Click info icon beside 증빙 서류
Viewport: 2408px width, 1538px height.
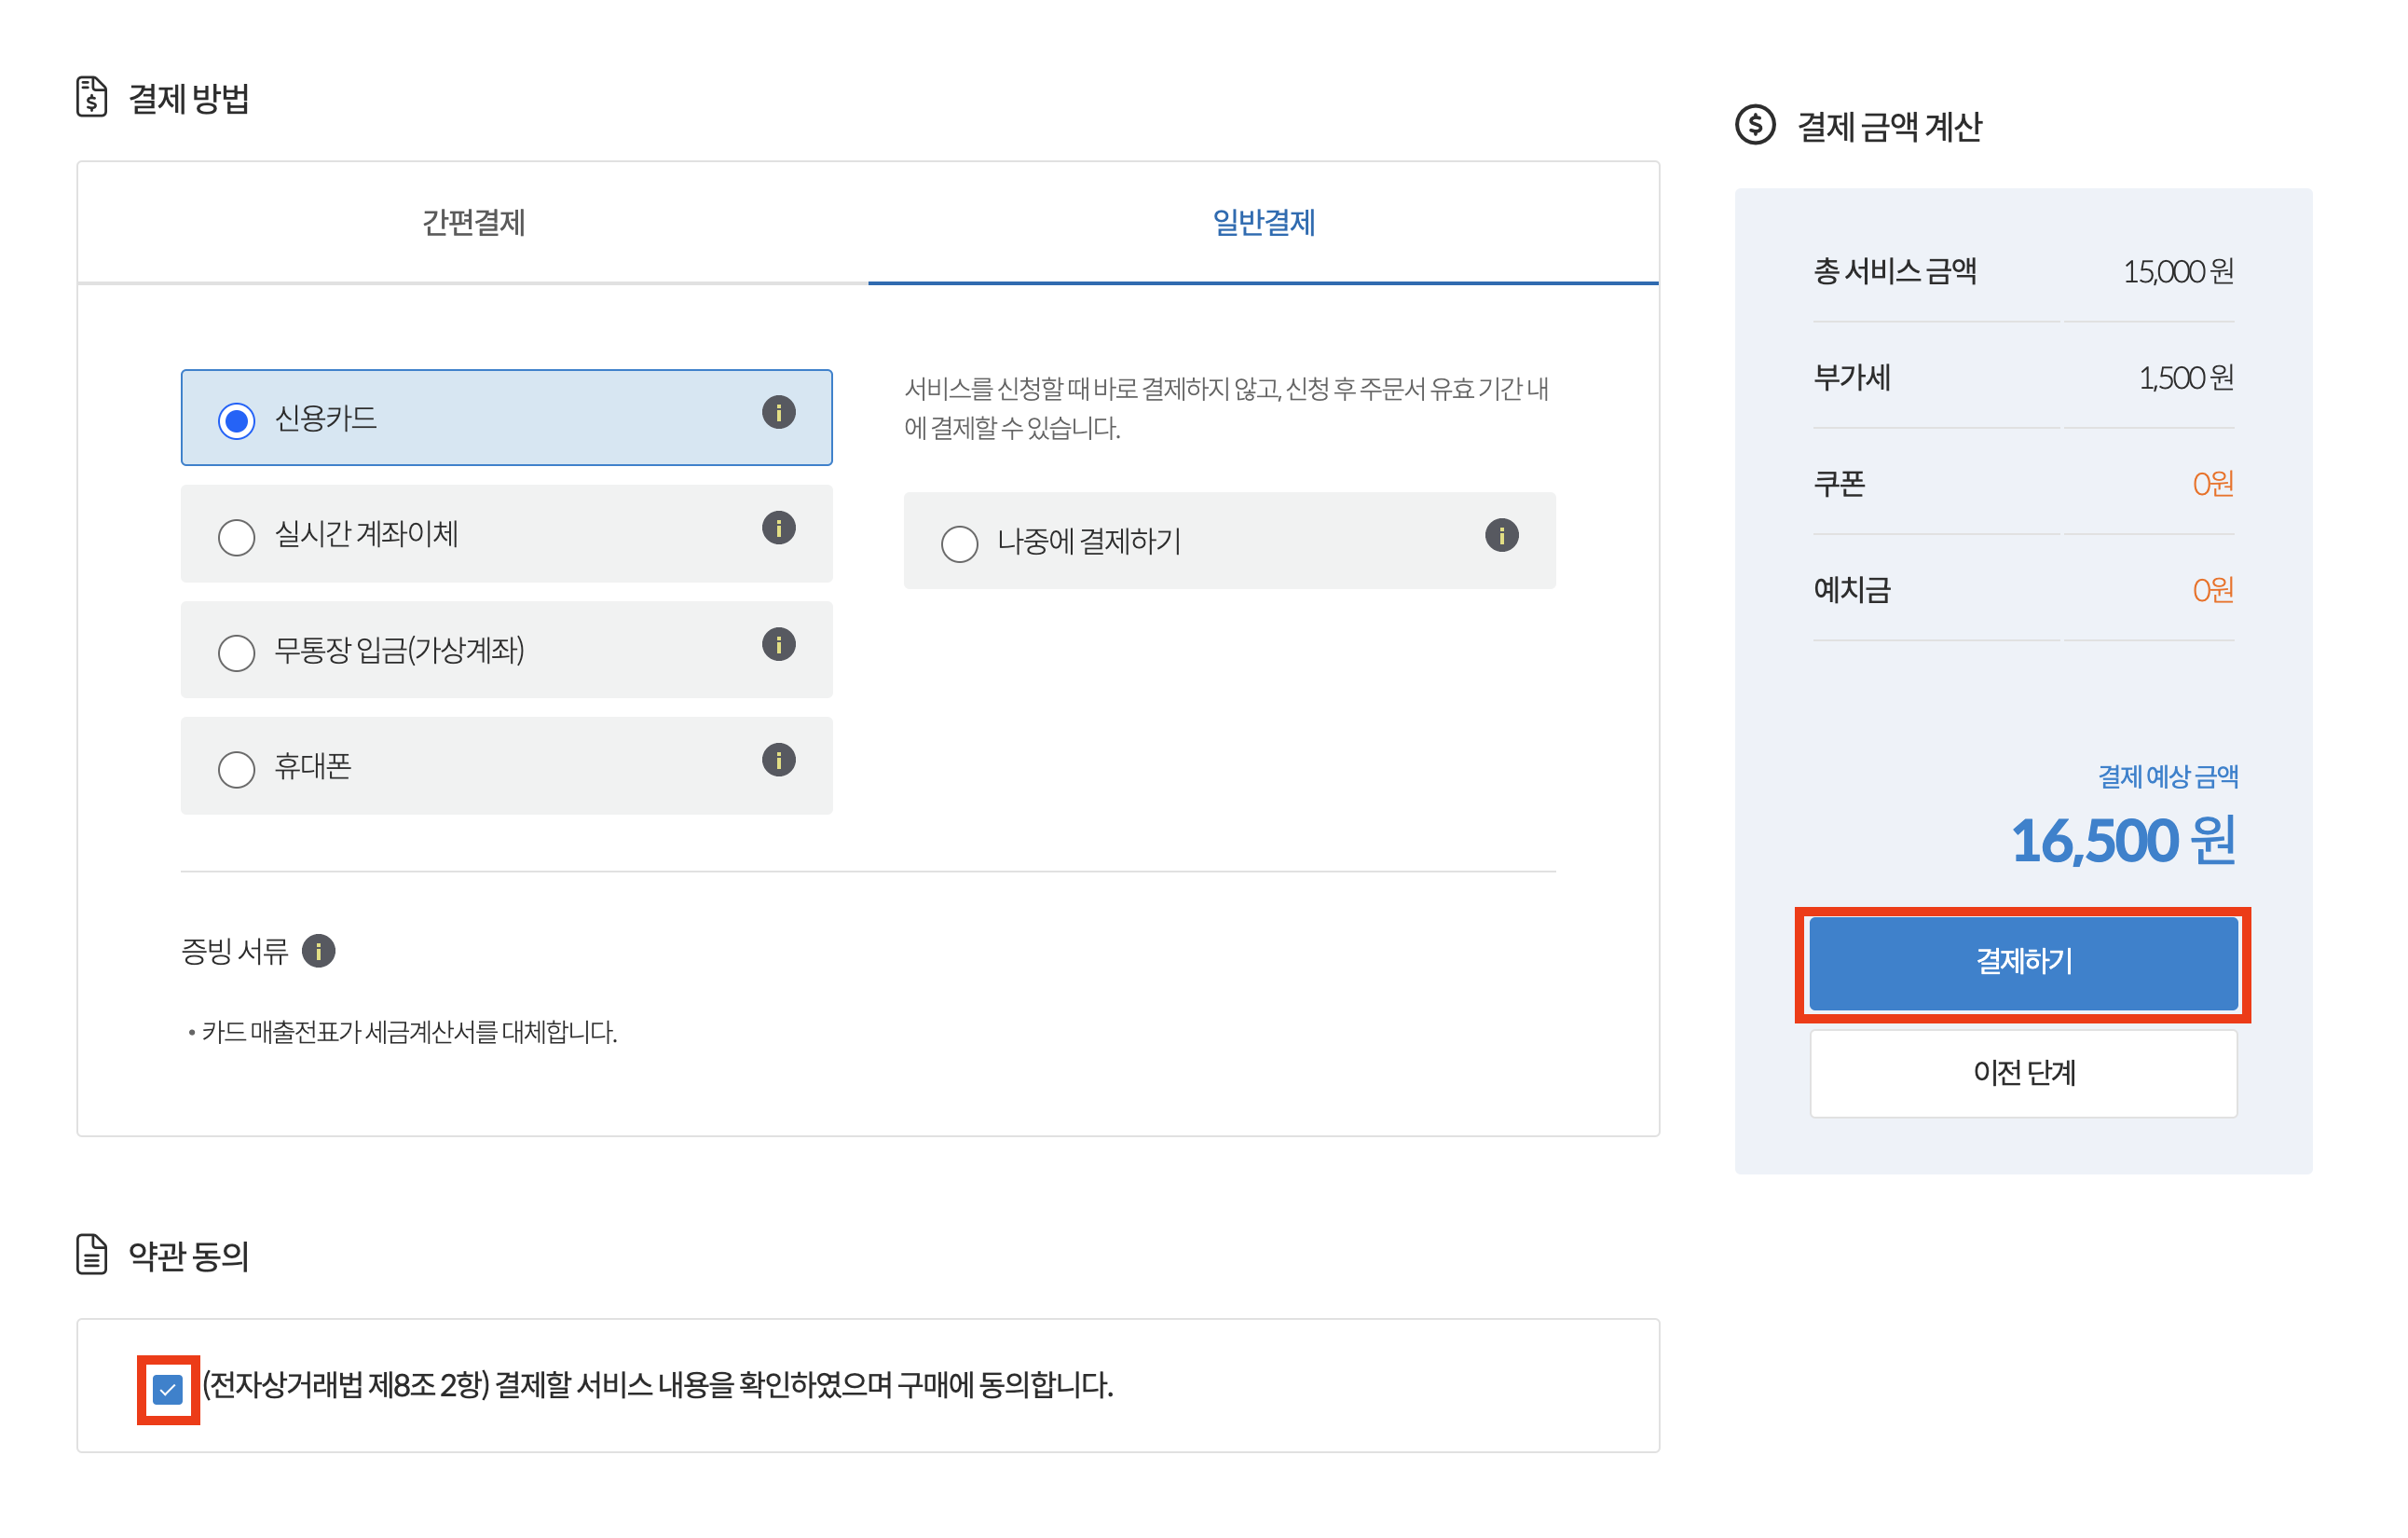pyautogui.click(x=319, y=950)
